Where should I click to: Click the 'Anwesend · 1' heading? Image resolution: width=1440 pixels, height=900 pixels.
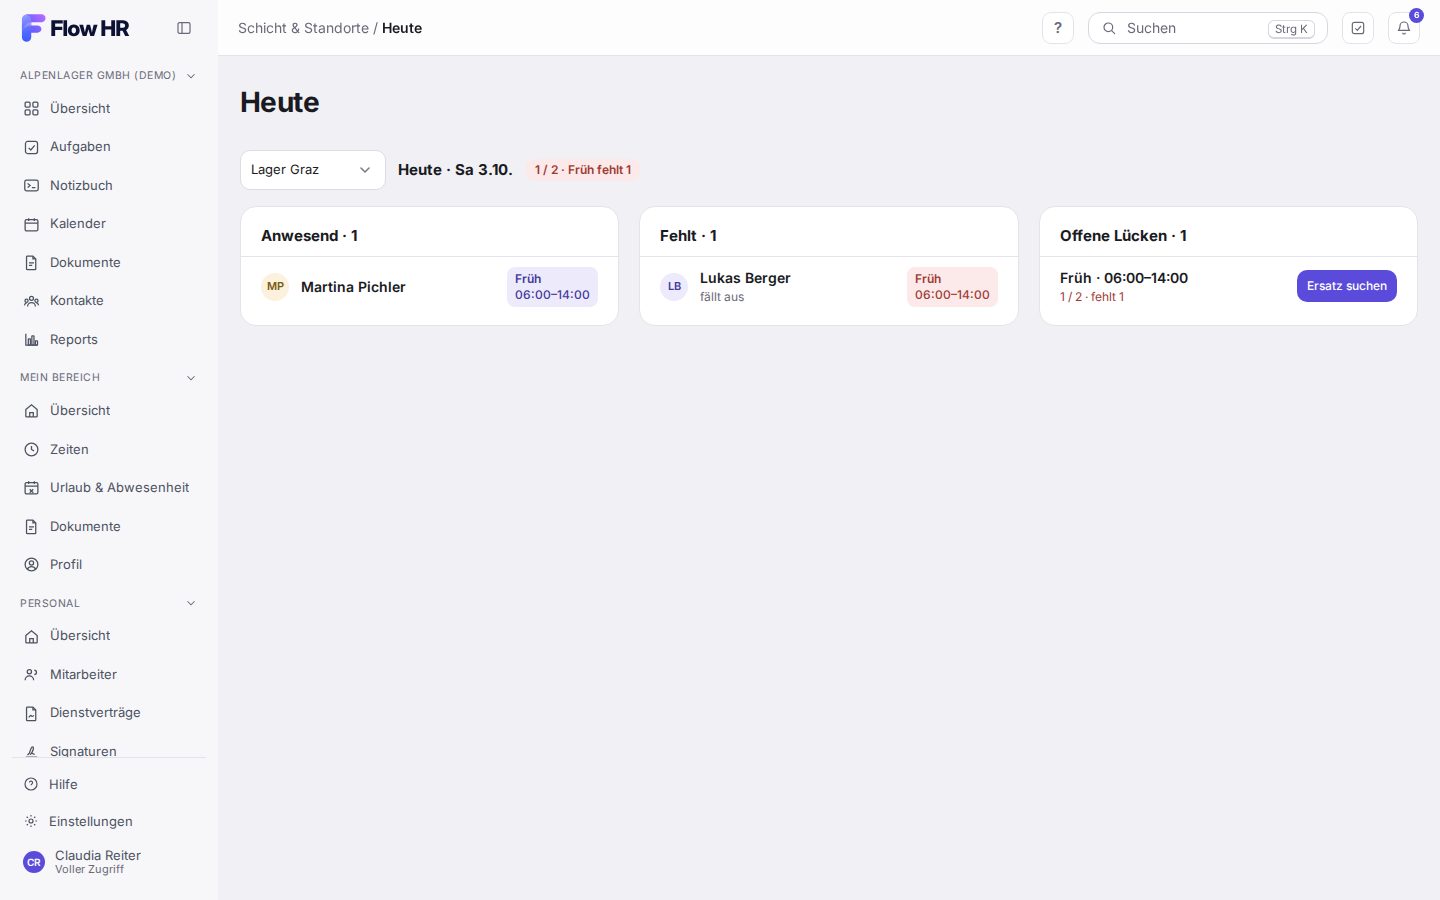point(309,236)
